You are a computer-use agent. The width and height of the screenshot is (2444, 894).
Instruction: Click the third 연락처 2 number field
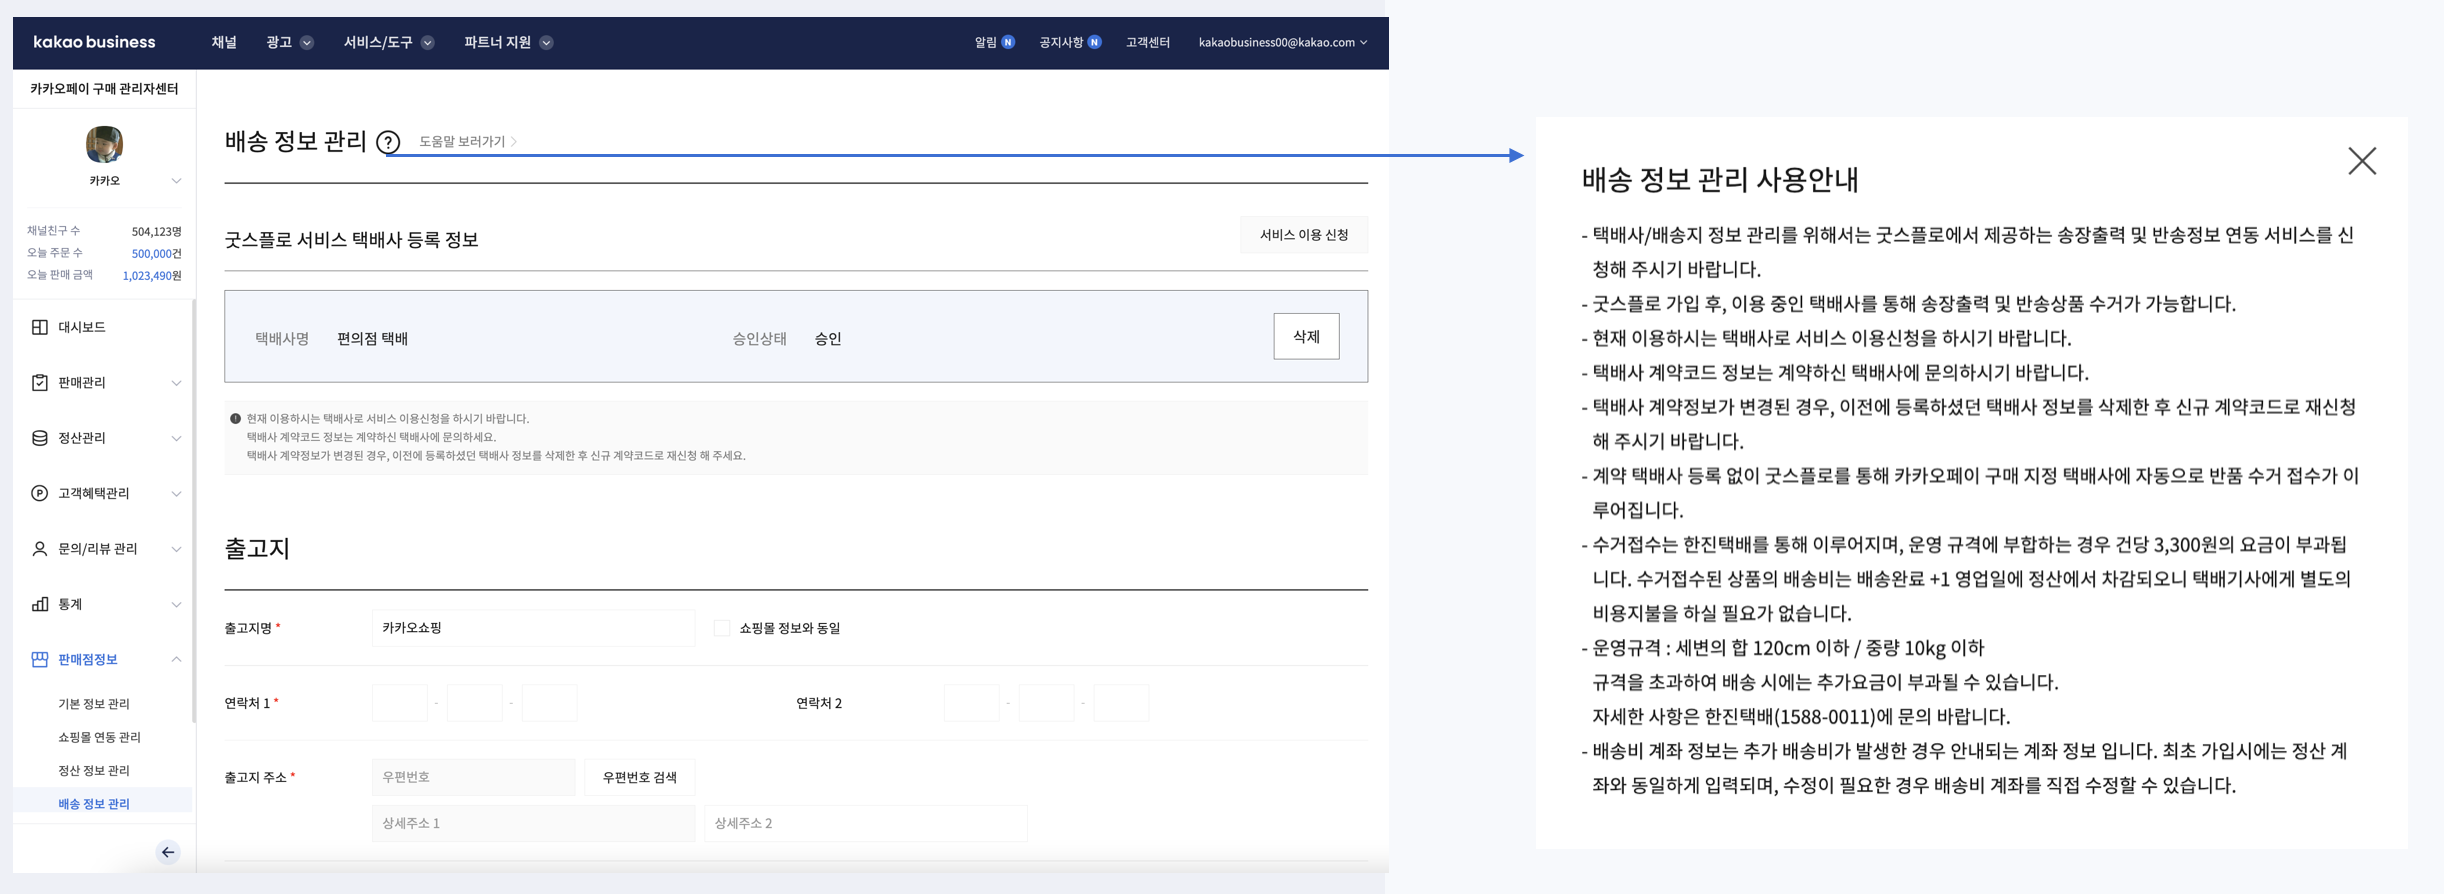[x=1121, y=703]
